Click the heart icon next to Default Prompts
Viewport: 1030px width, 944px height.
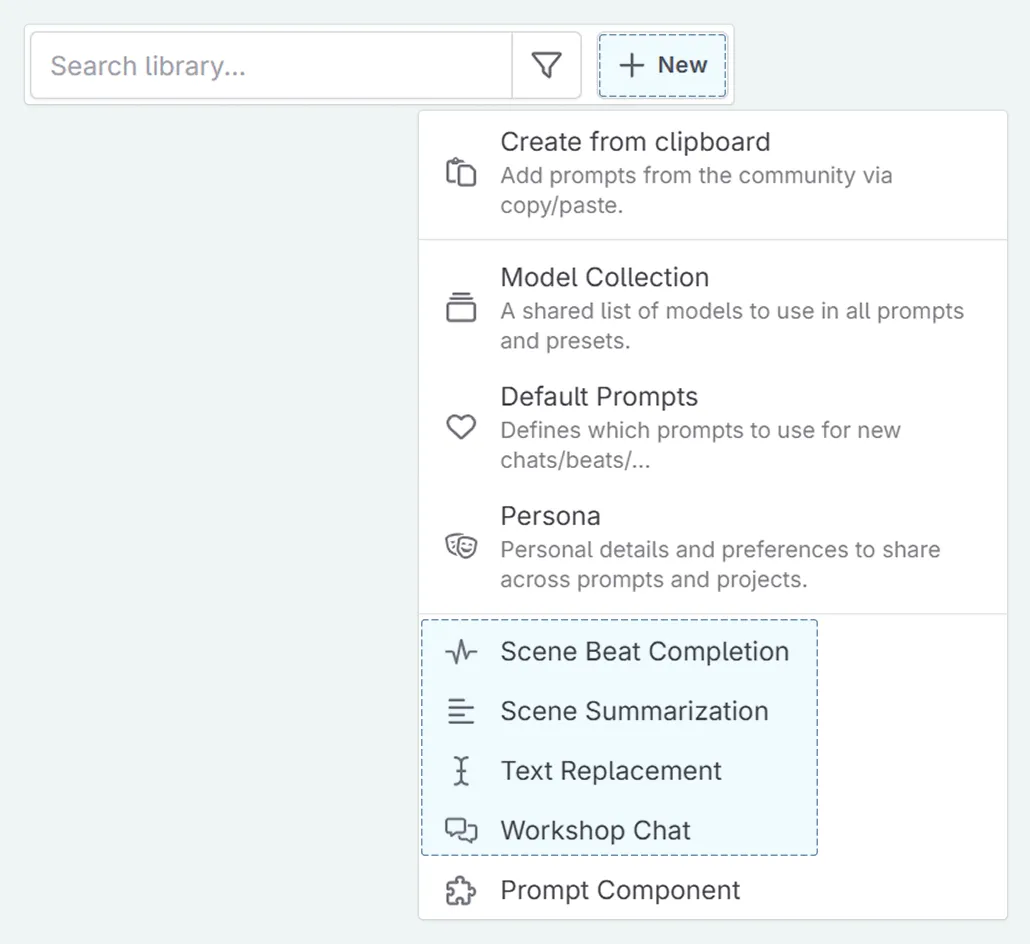pyautogui.click(x=461, y=426)
